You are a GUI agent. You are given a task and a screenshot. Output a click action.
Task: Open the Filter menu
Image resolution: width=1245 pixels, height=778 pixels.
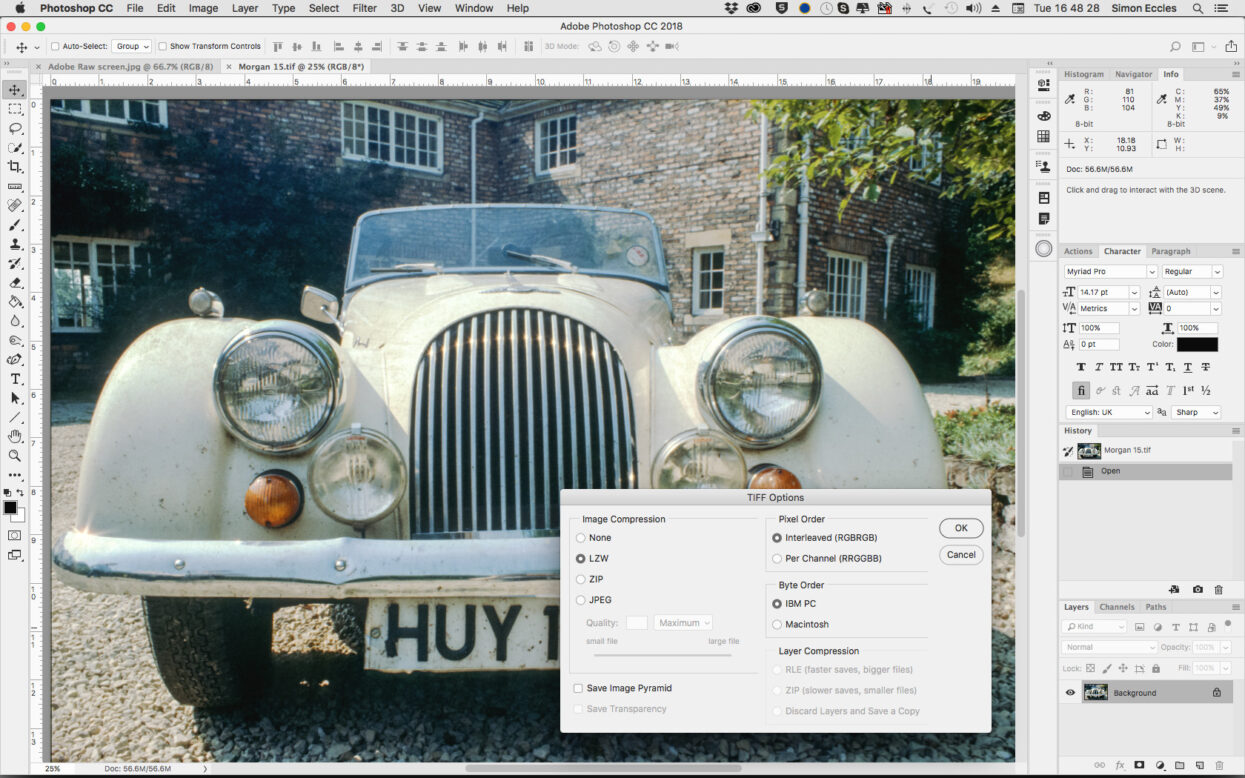(x=364, y=8)
